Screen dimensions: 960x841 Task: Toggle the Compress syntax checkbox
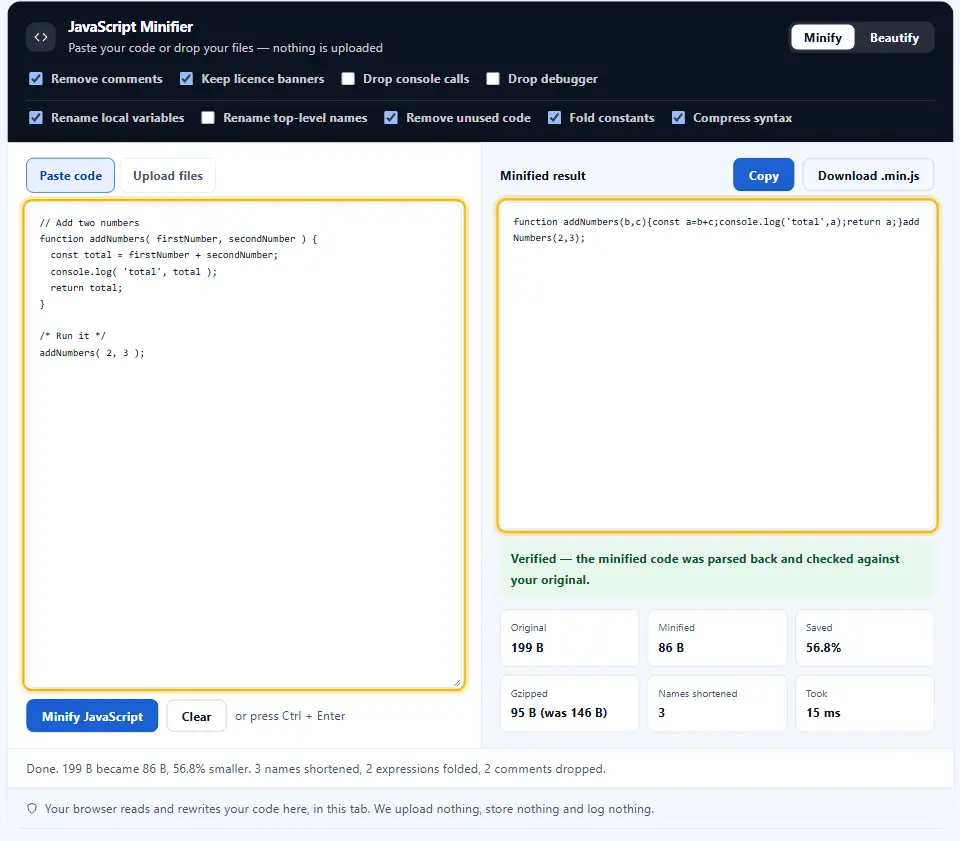678,118
